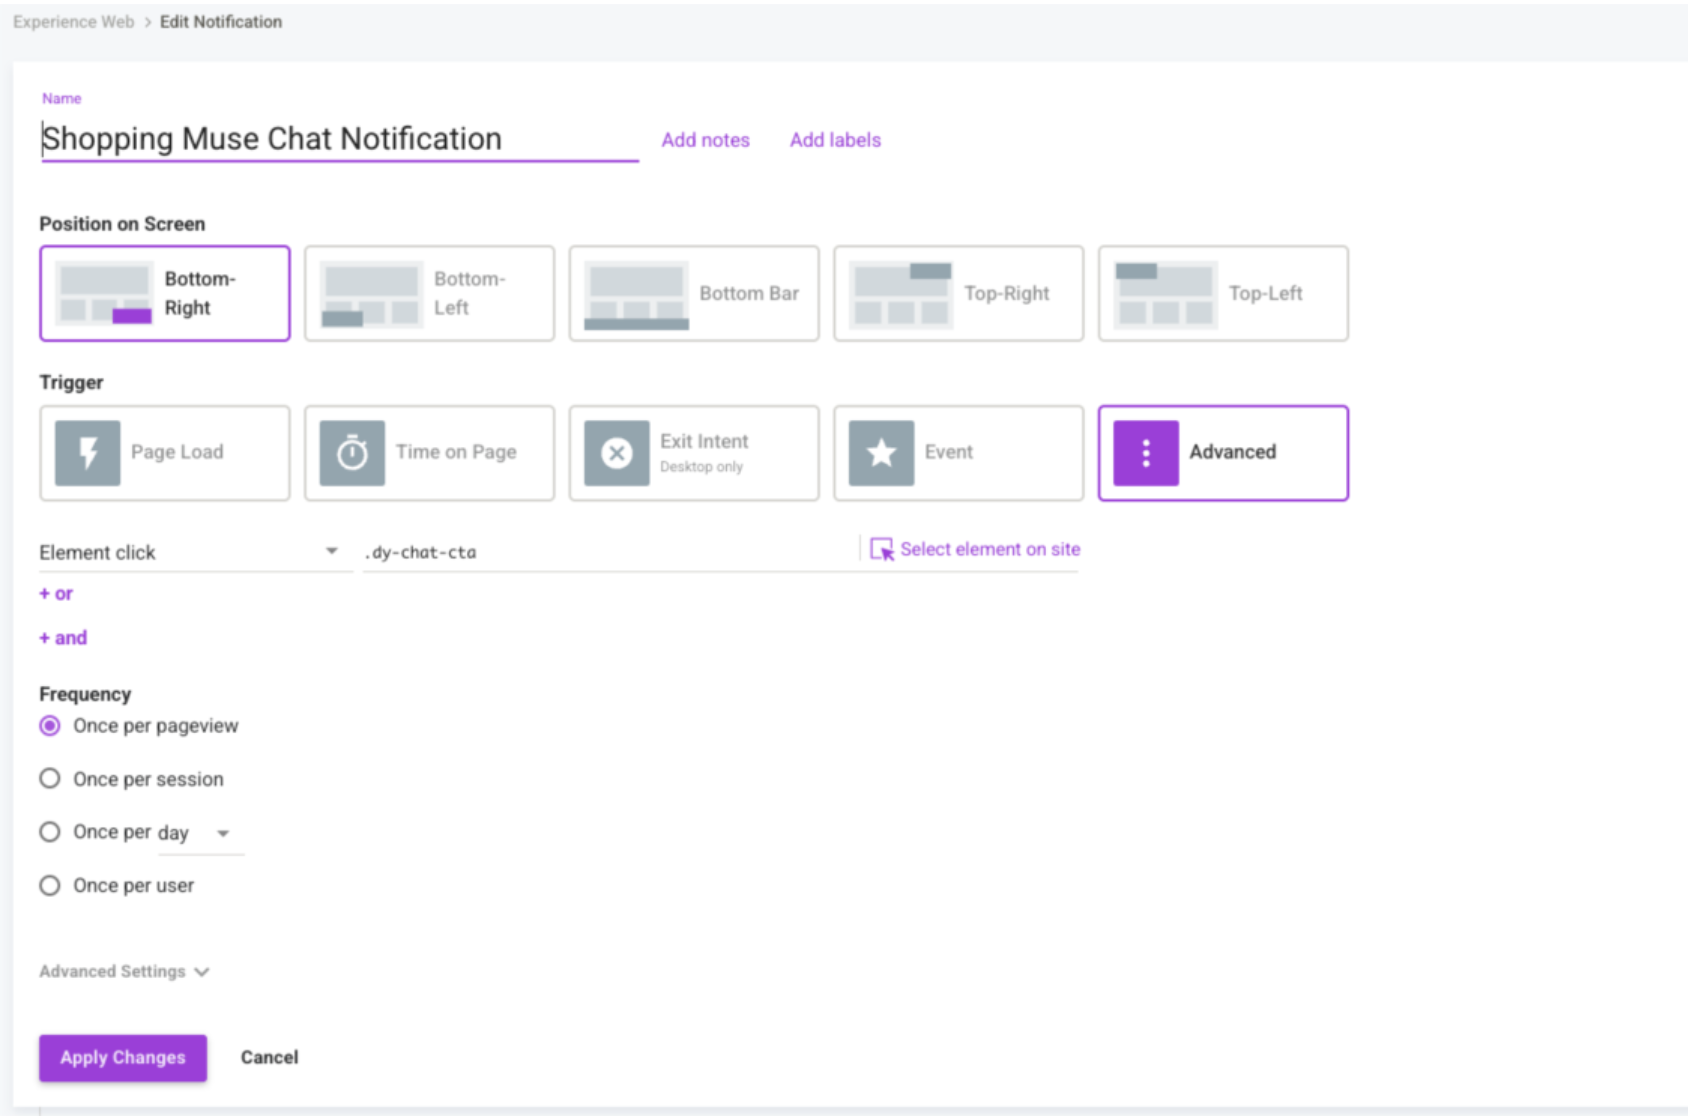Expand the Advanced Settings section
The width and height of the screenshot is (1688, 1118).
(x=124, y=971)
